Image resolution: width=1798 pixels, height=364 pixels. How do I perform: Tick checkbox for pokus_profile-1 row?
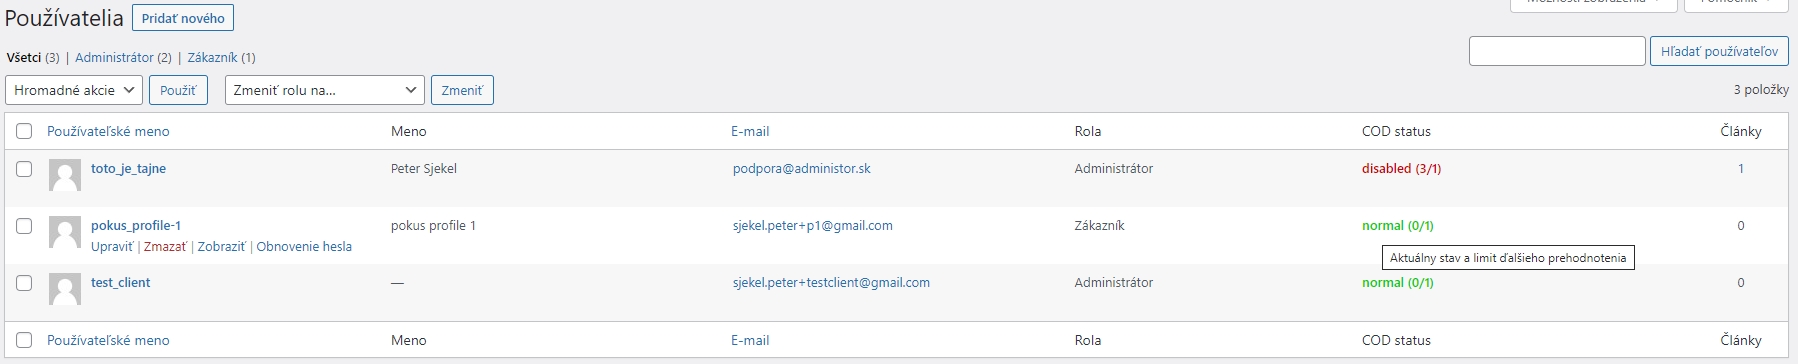tap(24, 226)
